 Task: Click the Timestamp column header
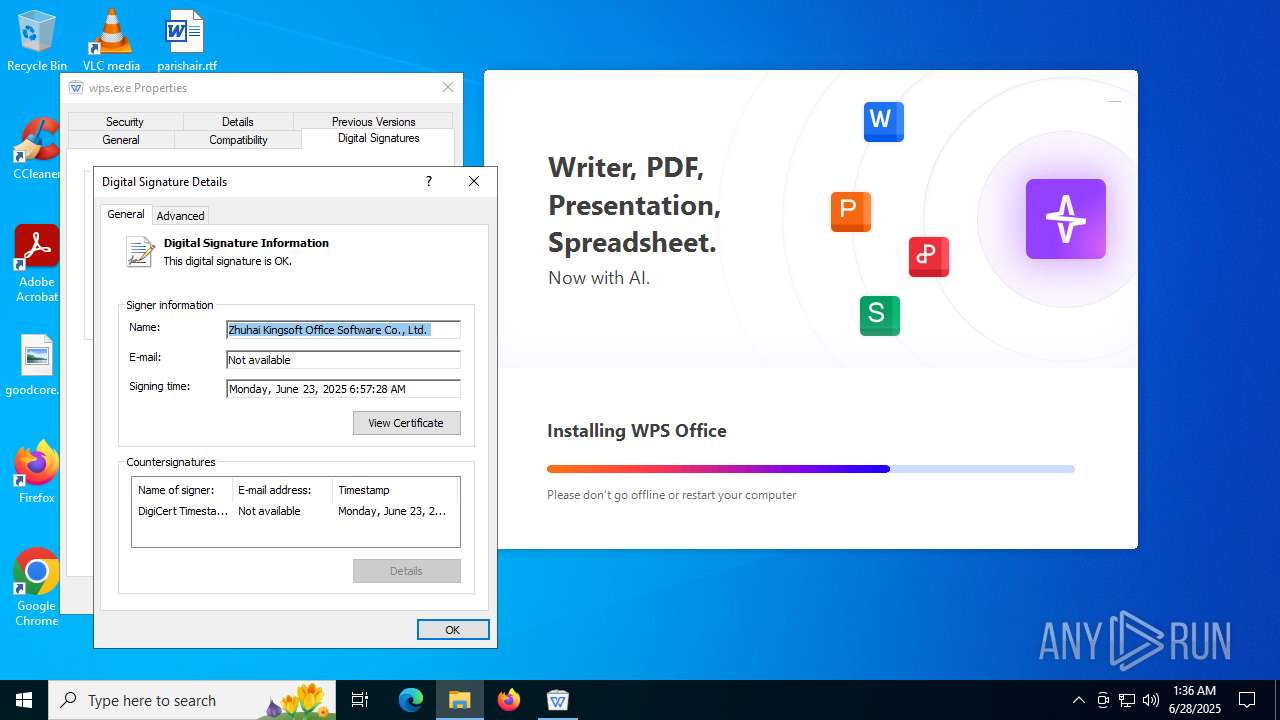click(x=395, y=490)
